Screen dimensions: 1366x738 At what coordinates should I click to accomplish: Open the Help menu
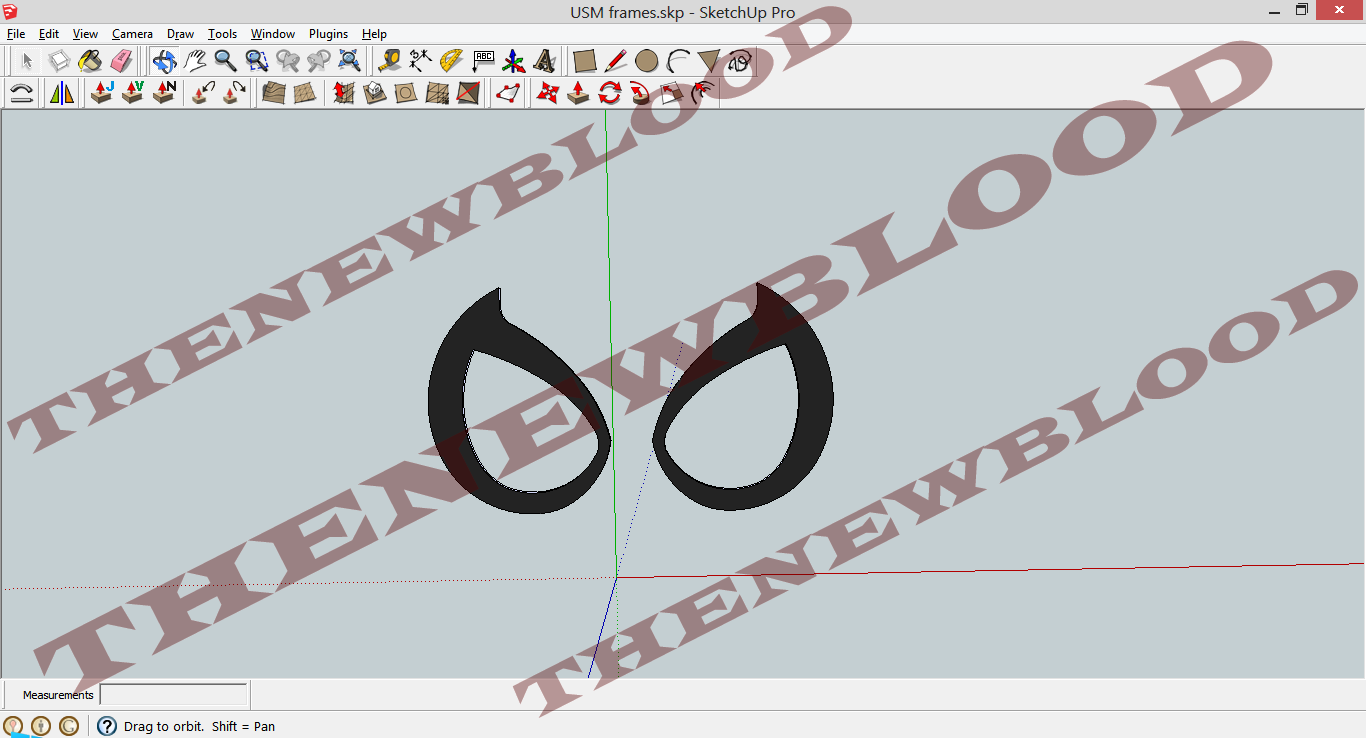coord(374,34)
